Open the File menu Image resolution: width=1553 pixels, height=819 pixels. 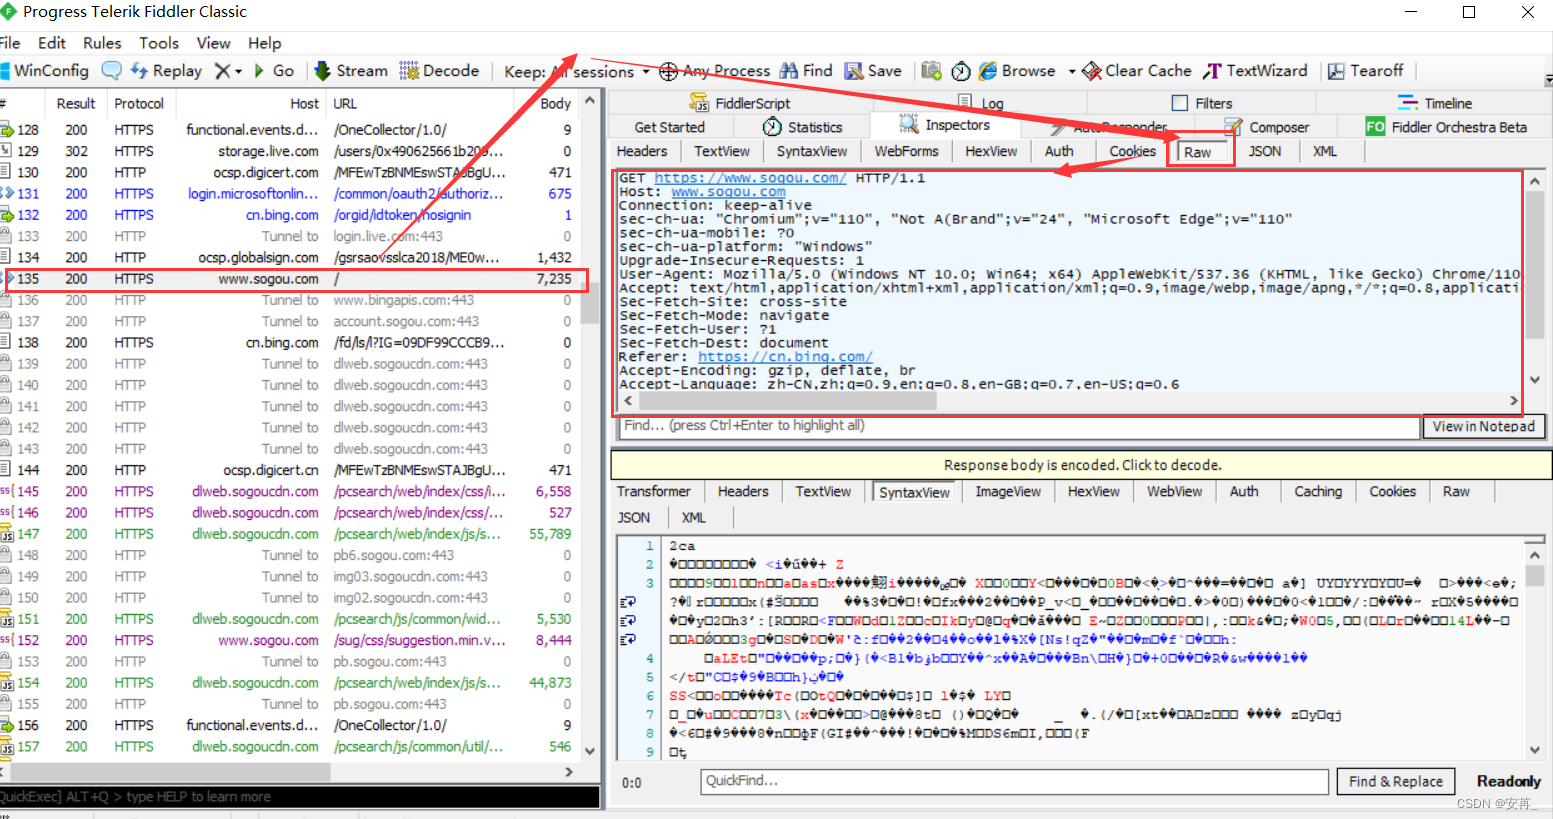[10, 43]
